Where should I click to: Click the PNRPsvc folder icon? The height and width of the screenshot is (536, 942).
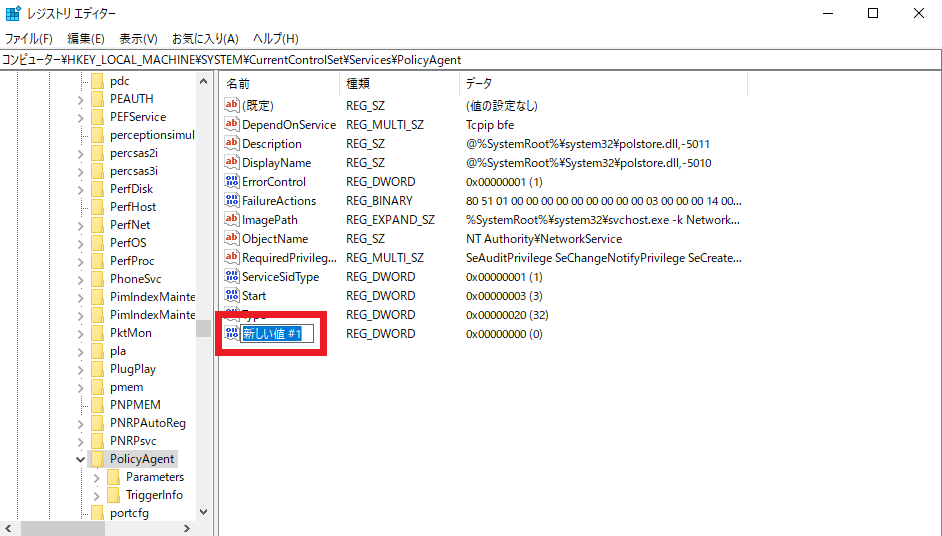(97, 441)
